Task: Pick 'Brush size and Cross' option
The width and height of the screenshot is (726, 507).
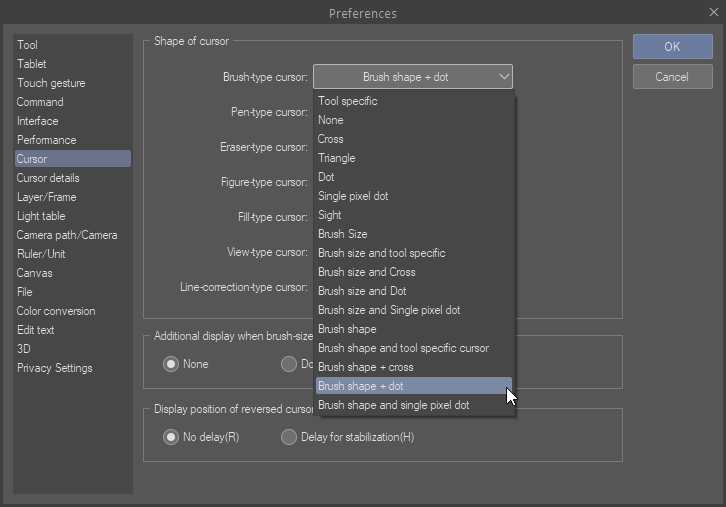Action: click(366, 272)
